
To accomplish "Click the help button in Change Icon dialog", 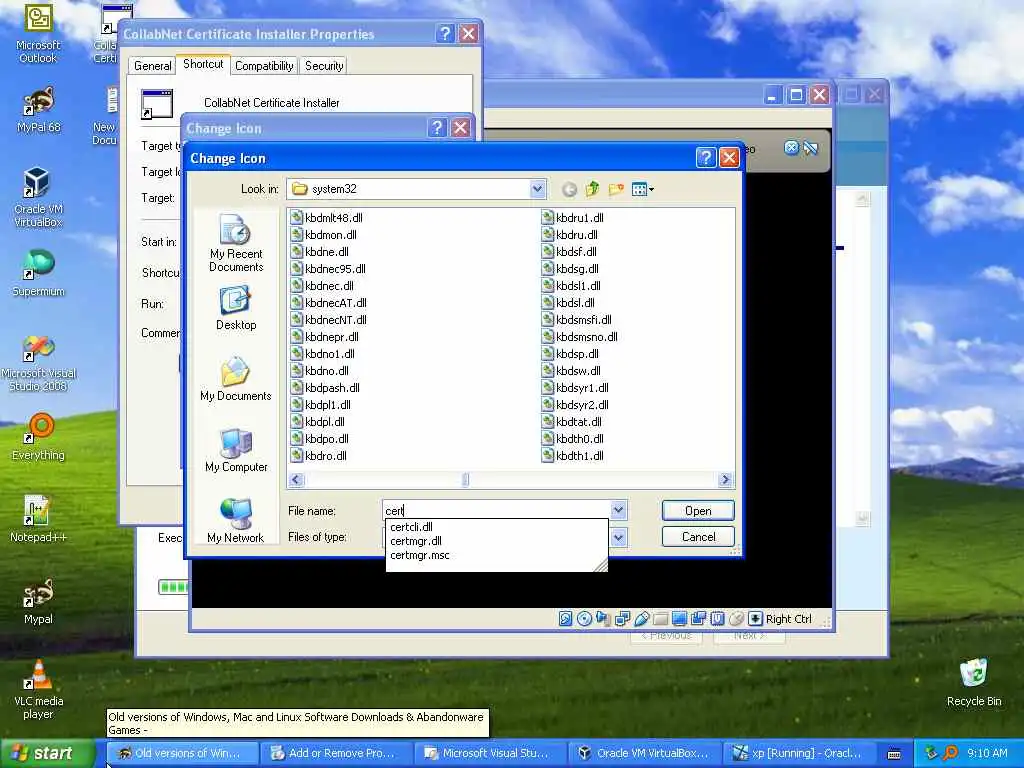I will click(x=705, y=157).
